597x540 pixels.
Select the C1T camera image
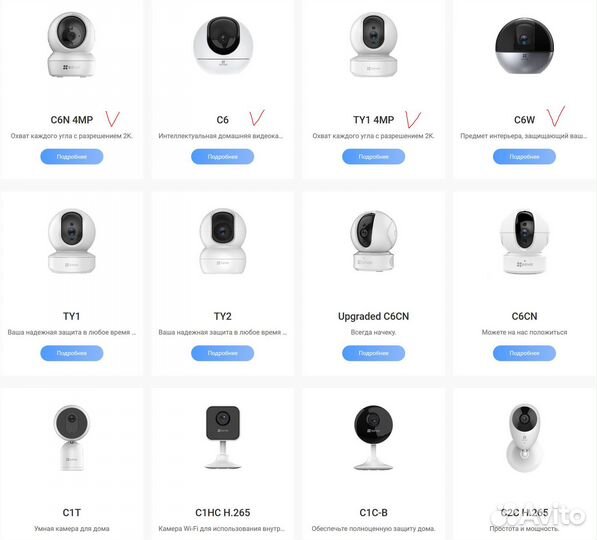point(72,438)
